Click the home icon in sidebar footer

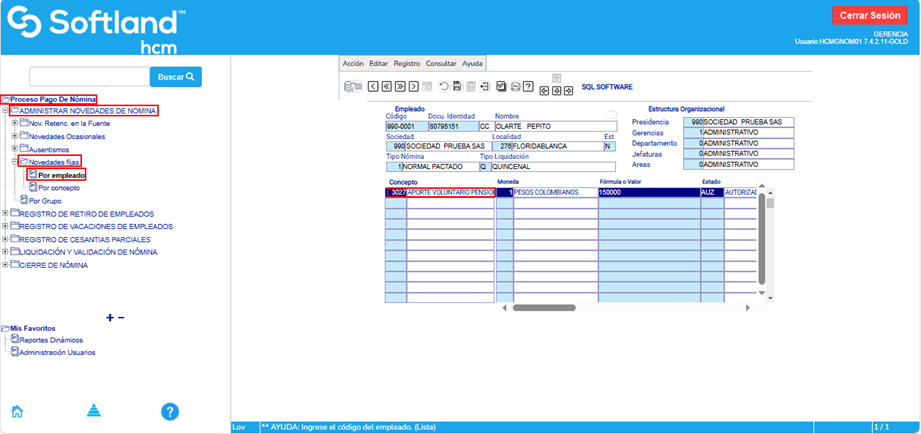click(x=17, y=411)
